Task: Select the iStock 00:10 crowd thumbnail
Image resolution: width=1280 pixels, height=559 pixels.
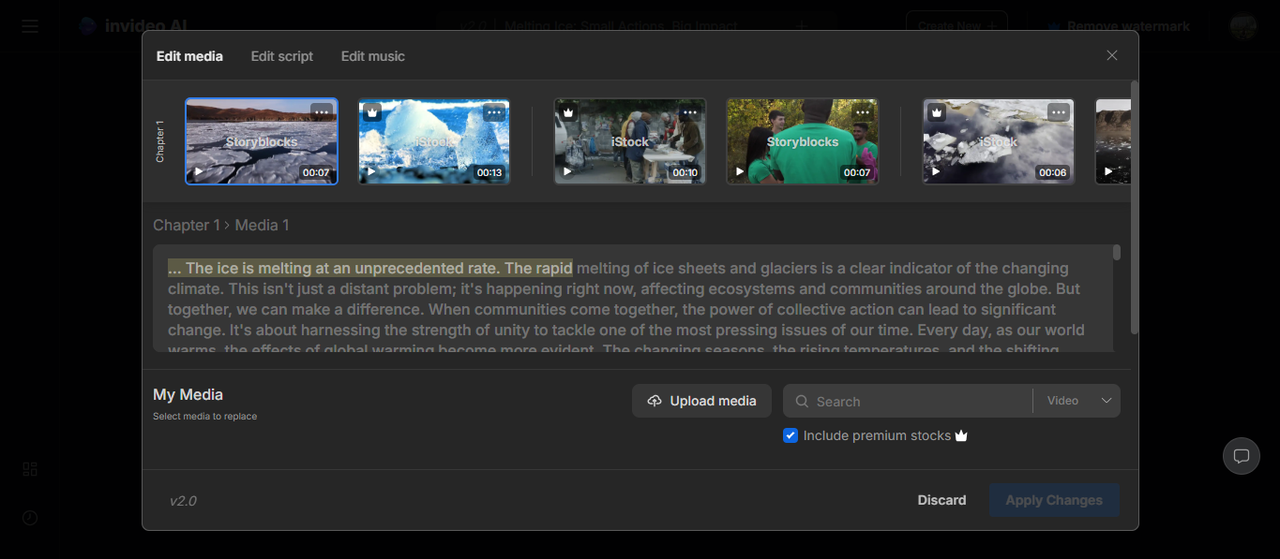Action: pyautogui.click(x=630, y=141)
